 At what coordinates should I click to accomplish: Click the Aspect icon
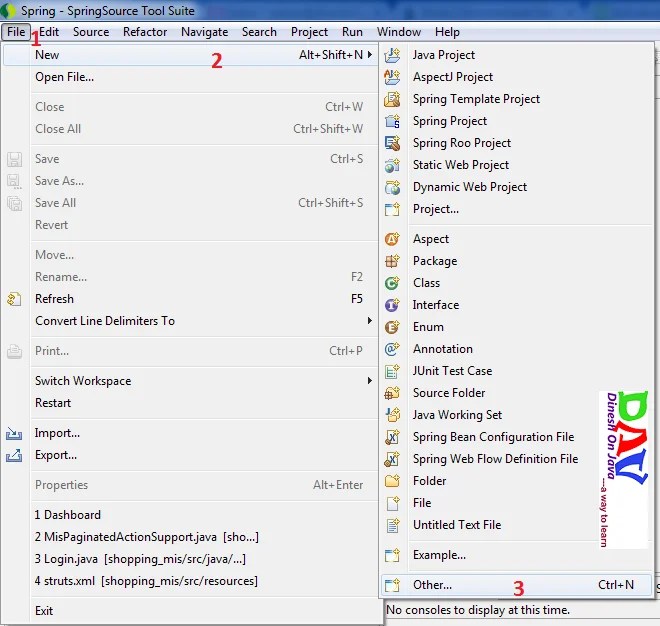click(x=392, y=239)
